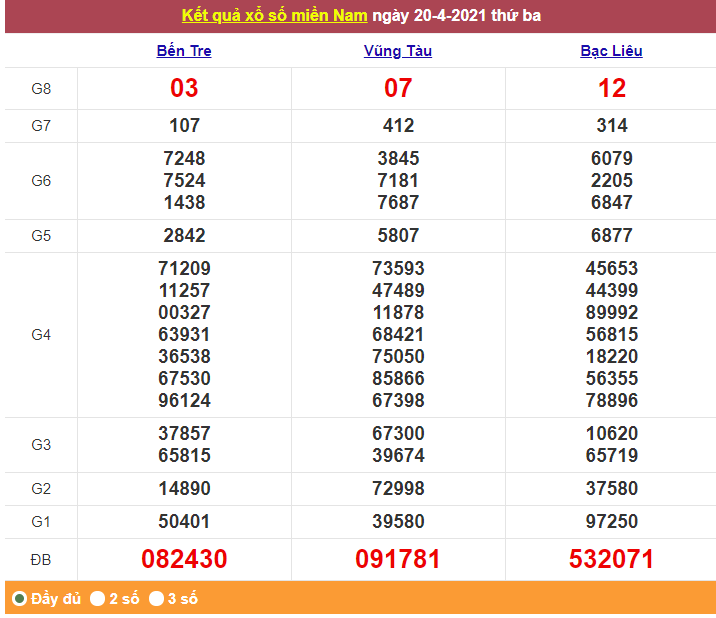Screen dimensions: 716x618
Task: Click Bến Tre G1 number 50401
Action: point(184,522)
